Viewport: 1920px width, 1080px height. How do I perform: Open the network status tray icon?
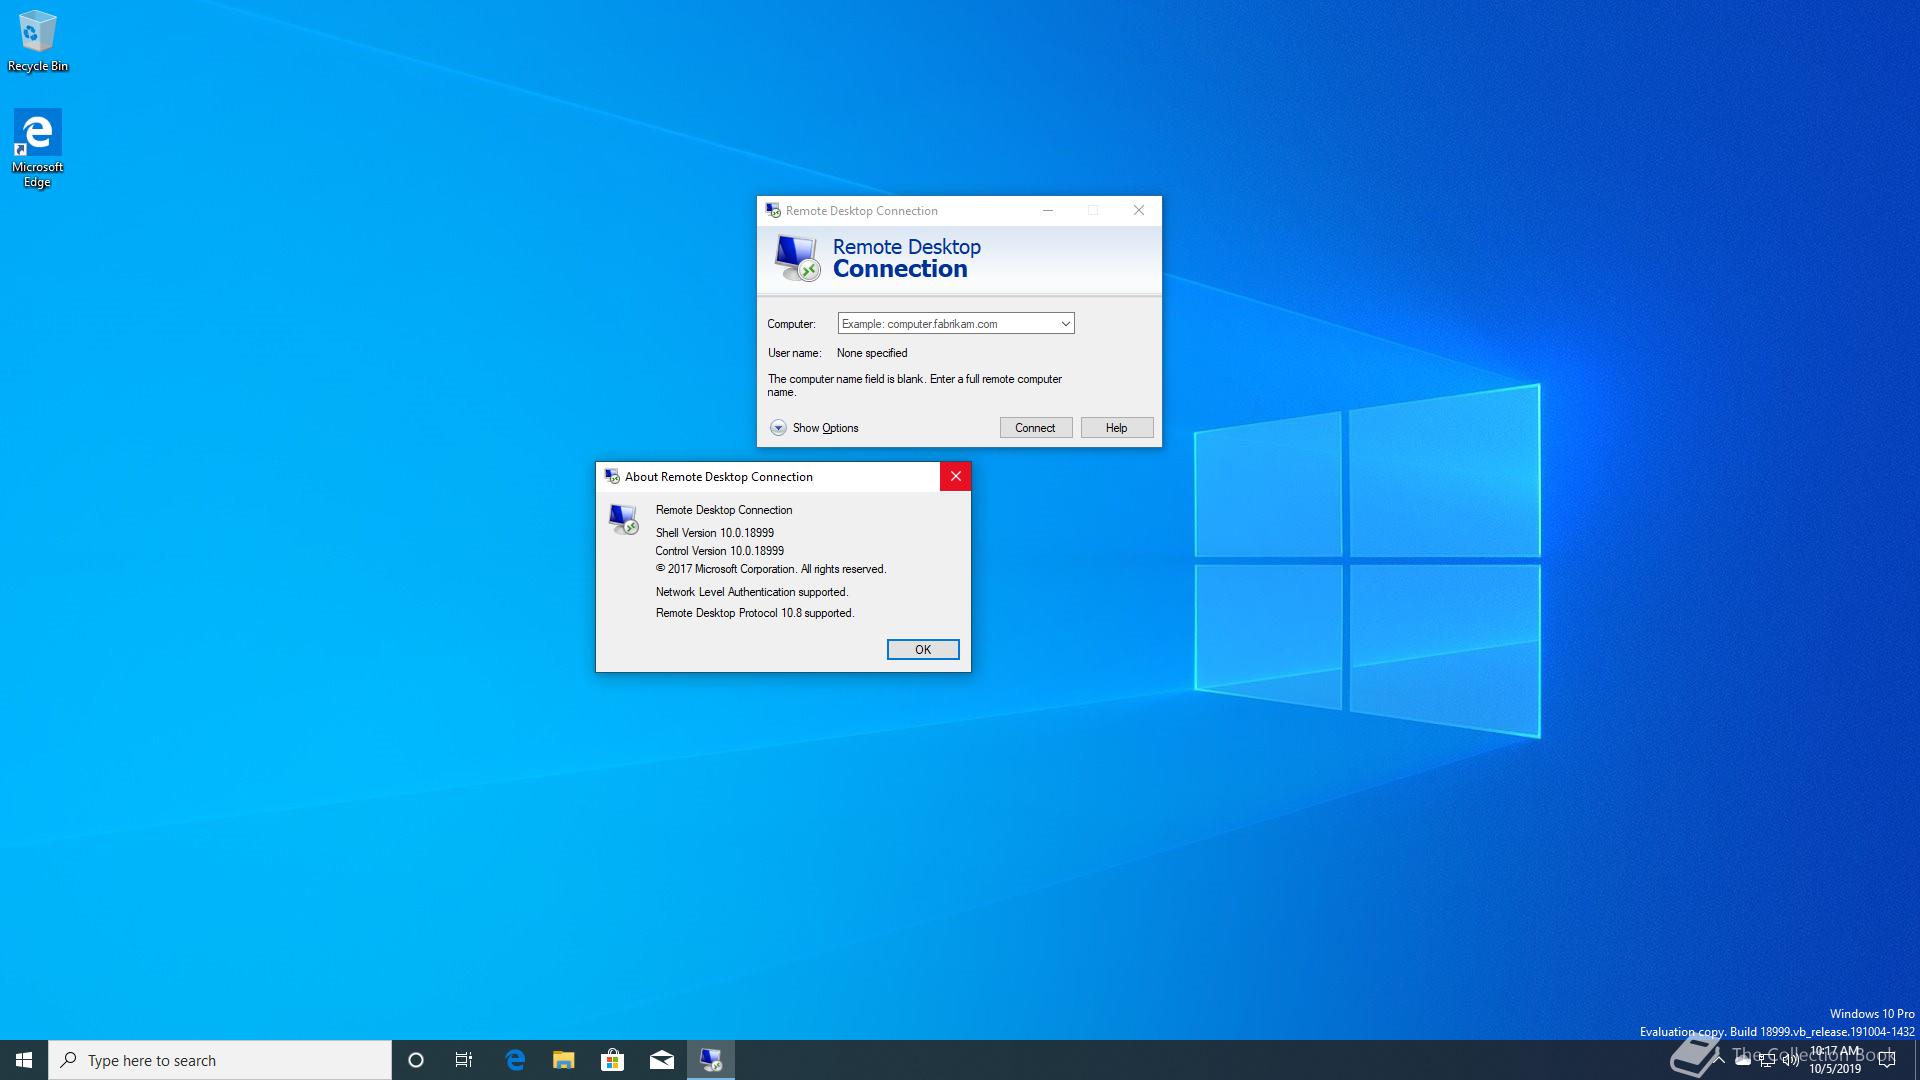point(1767,1060)
